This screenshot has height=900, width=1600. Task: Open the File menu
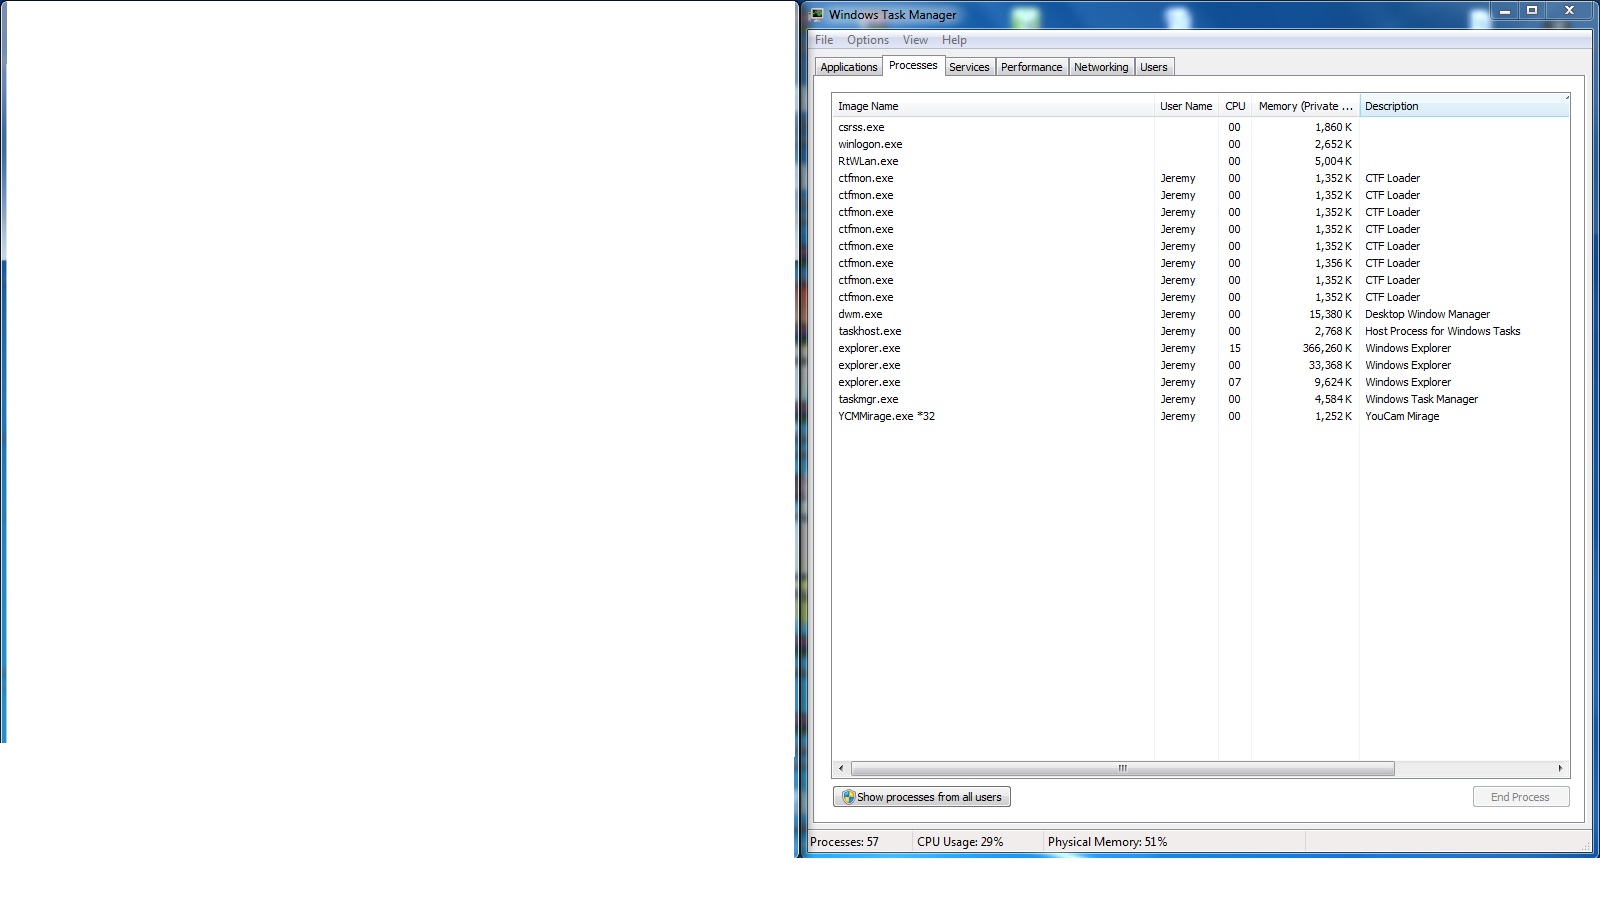(x=824, y=40)
